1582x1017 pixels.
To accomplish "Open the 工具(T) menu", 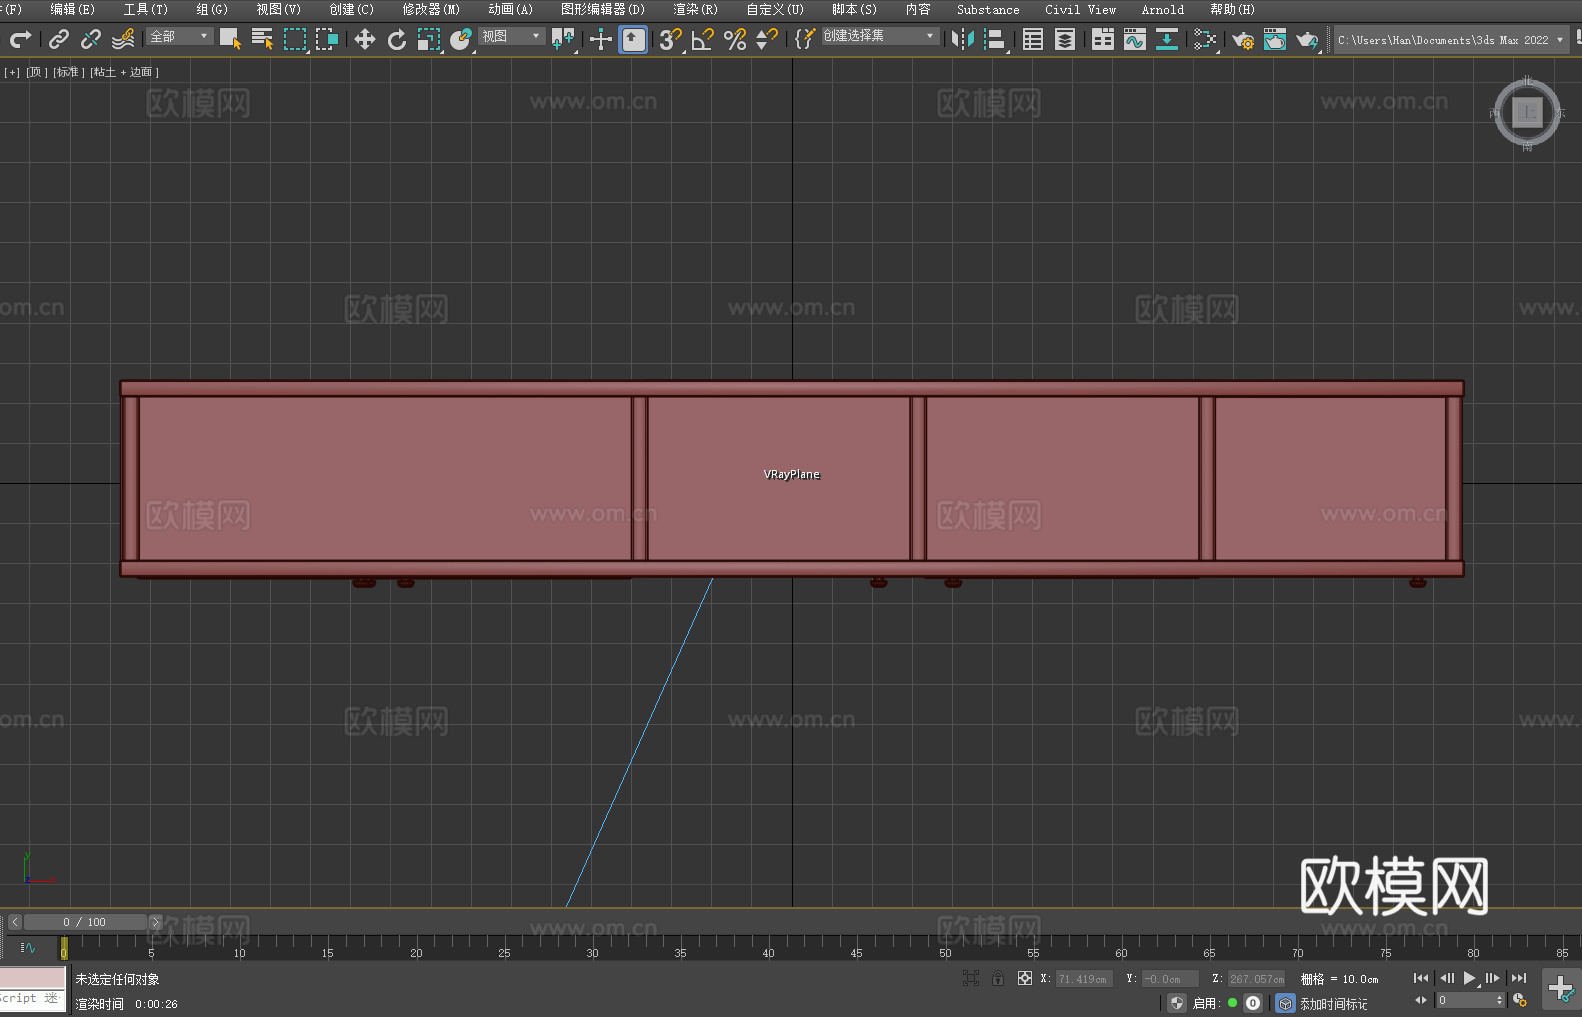I will (x=145, y=9).
